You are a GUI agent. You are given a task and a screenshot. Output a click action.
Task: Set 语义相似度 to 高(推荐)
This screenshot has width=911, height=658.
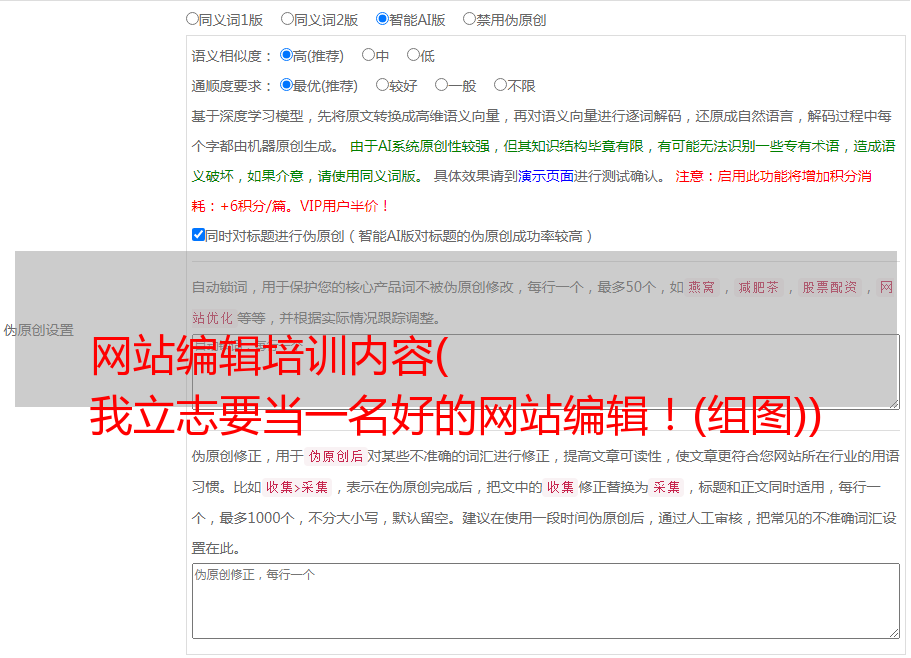[x=286, y=55]
